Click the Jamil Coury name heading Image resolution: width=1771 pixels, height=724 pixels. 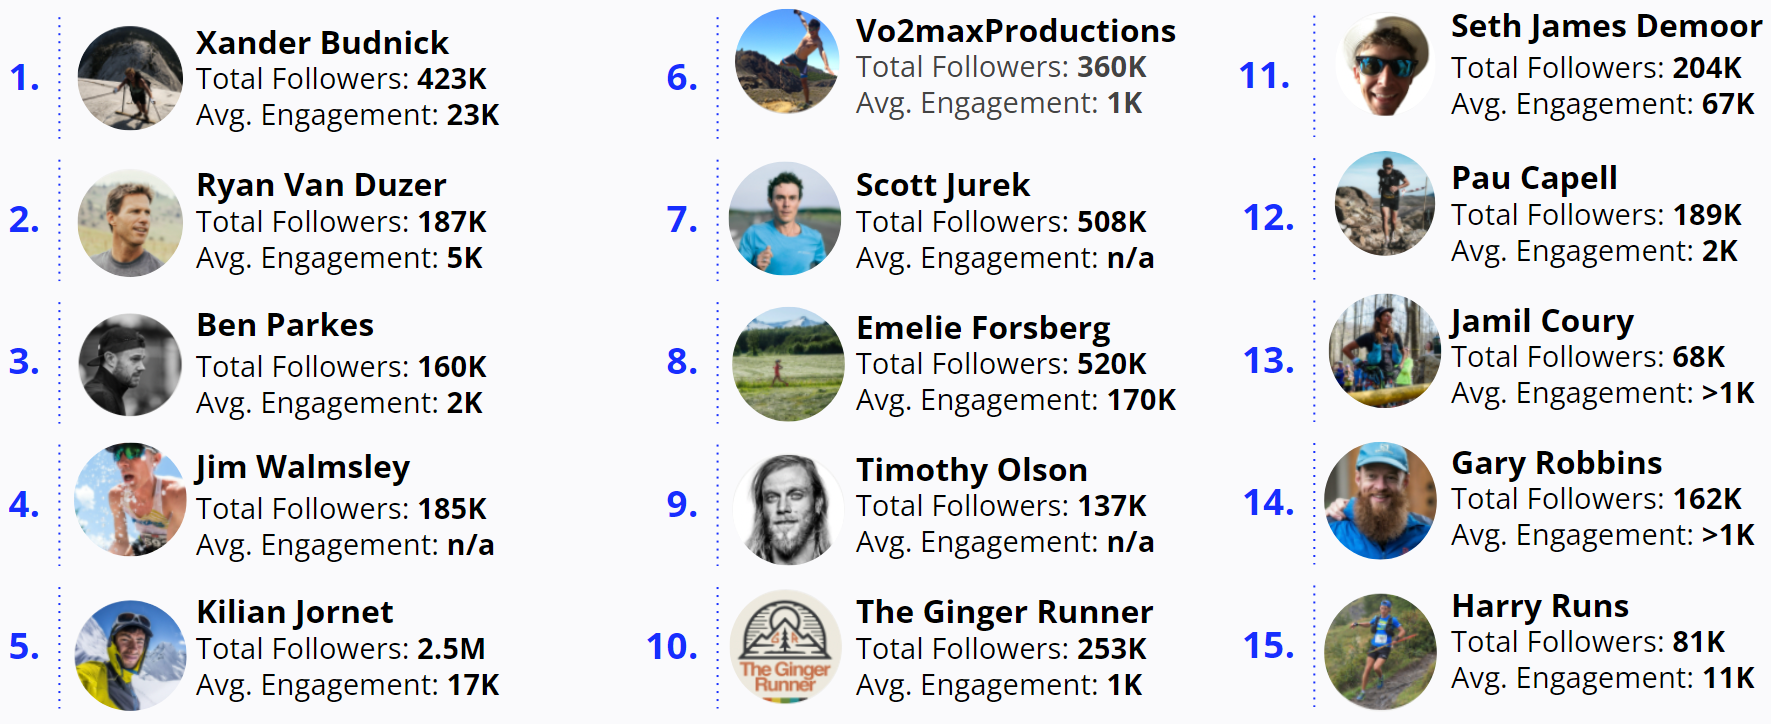point(1542,321)
